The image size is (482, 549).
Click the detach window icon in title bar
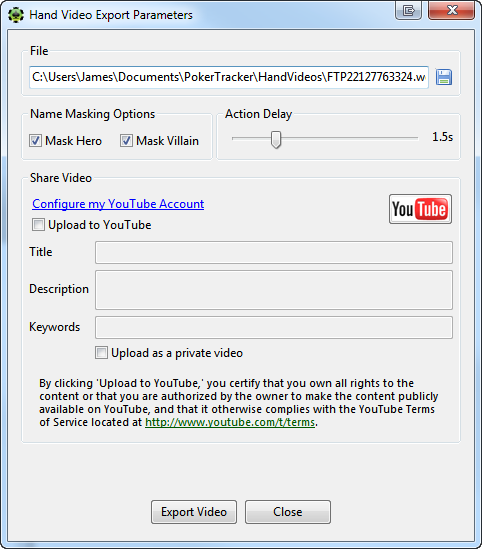click(408, 10)
